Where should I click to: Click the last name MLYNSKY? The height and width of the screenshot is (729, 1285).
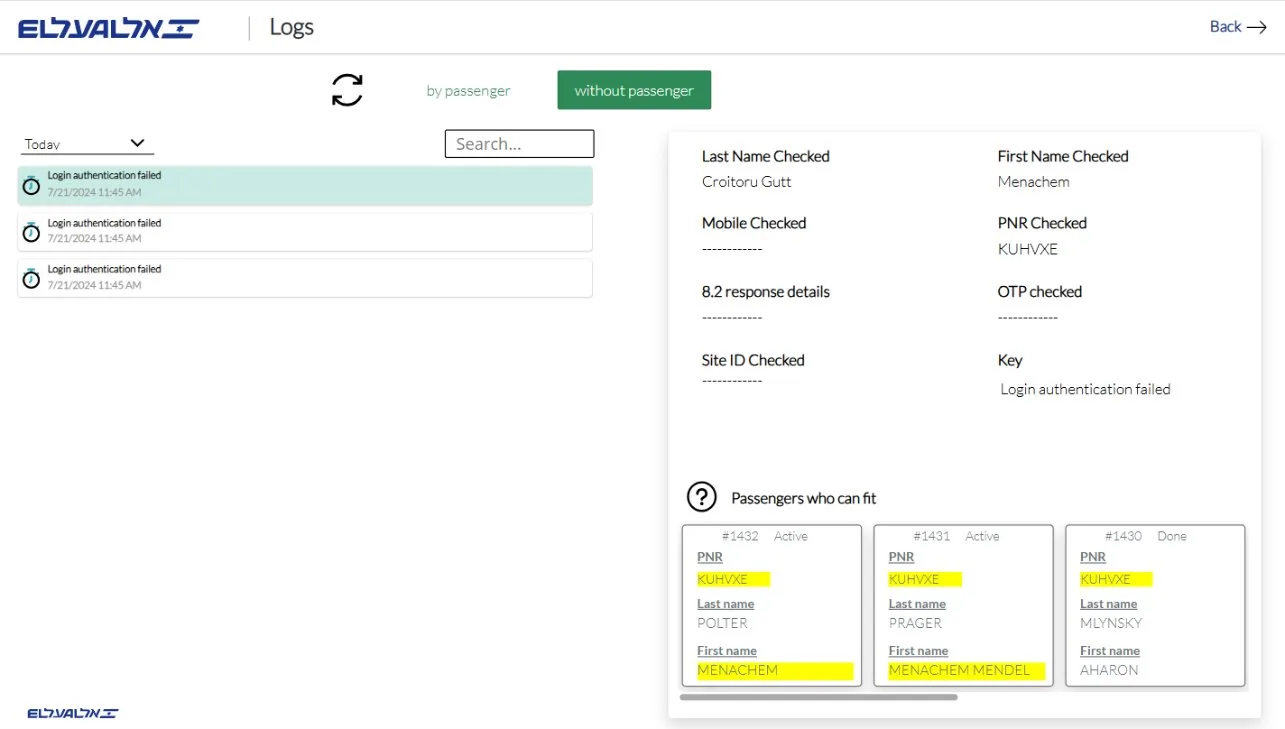(1111, 623)
